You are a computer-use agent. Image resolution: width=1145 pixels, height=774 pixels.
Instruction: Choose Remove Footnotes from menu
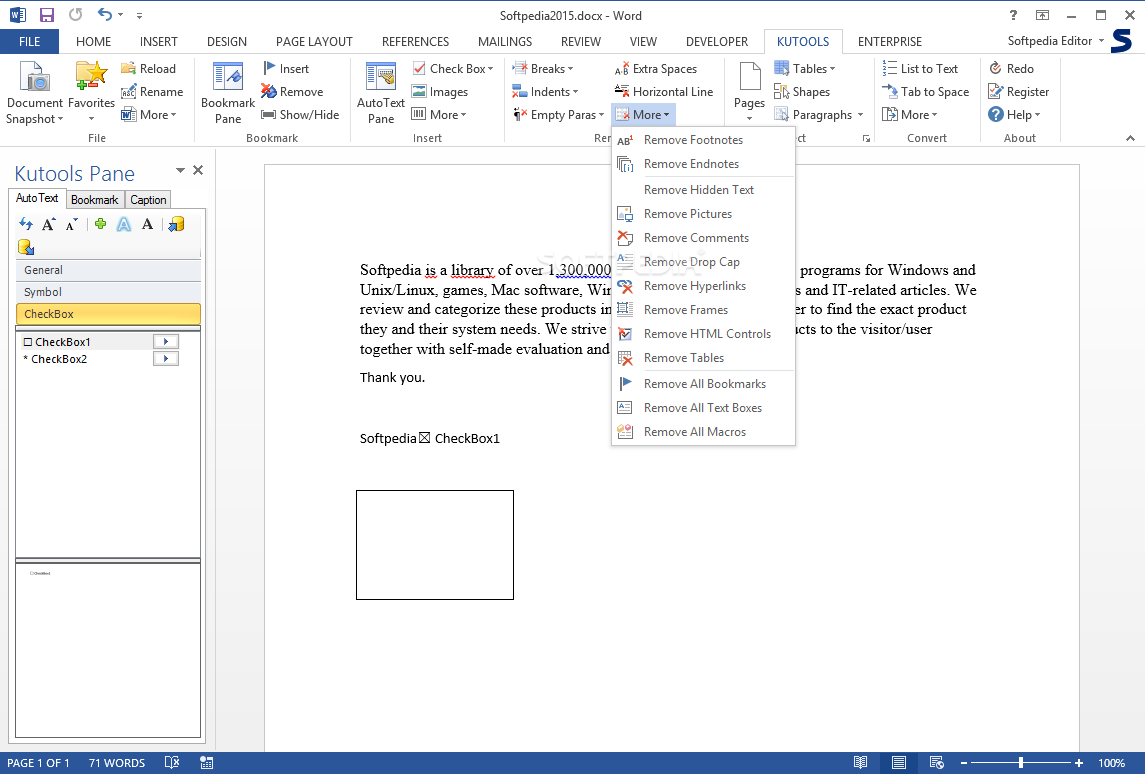(703, 139)
